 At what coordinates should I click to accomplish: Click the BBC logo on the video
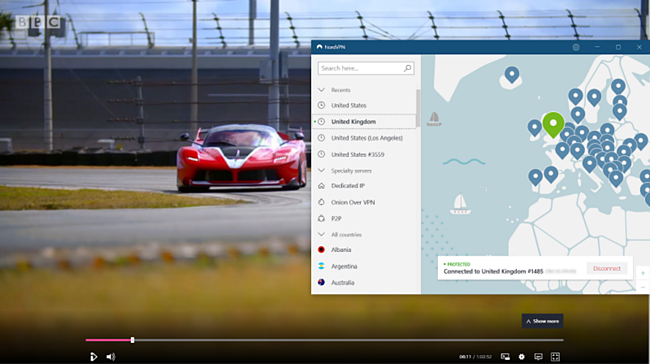[x=38, y=22]
